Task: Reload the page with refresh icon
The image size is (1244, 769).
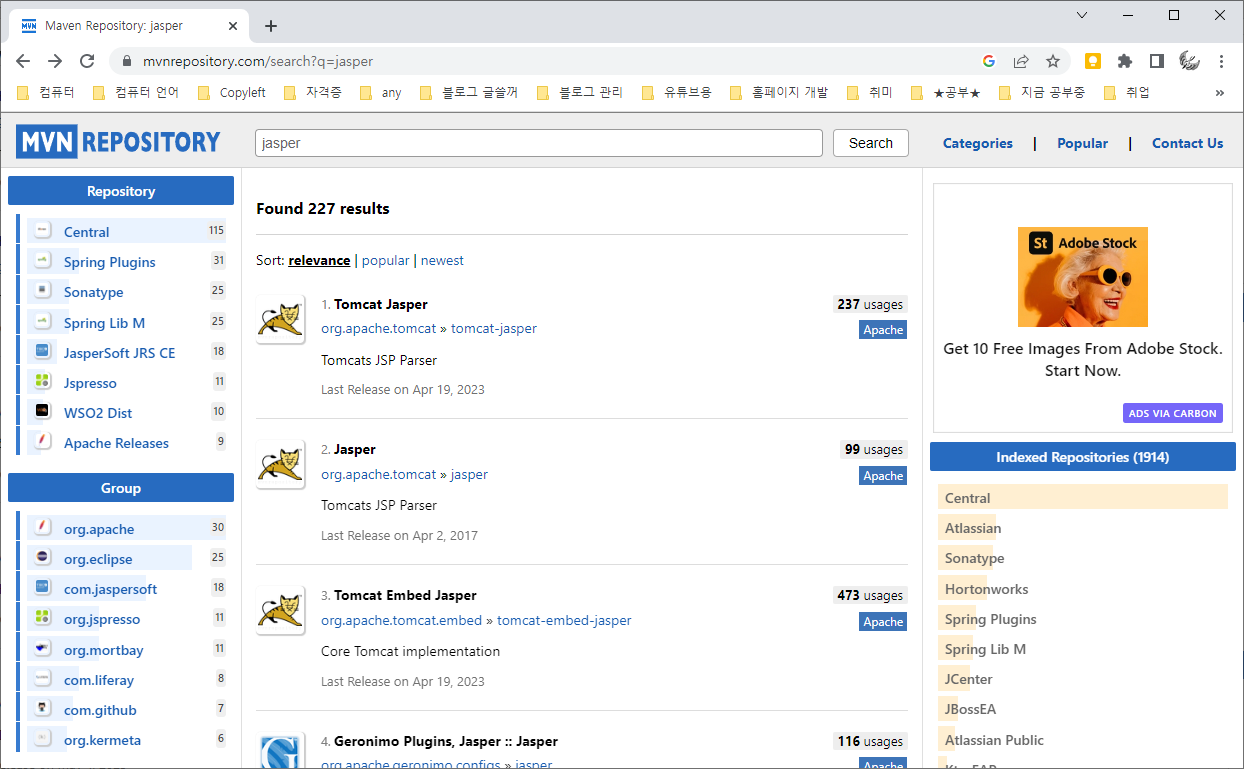Action: pyautogui.click(x=87, y=61)
